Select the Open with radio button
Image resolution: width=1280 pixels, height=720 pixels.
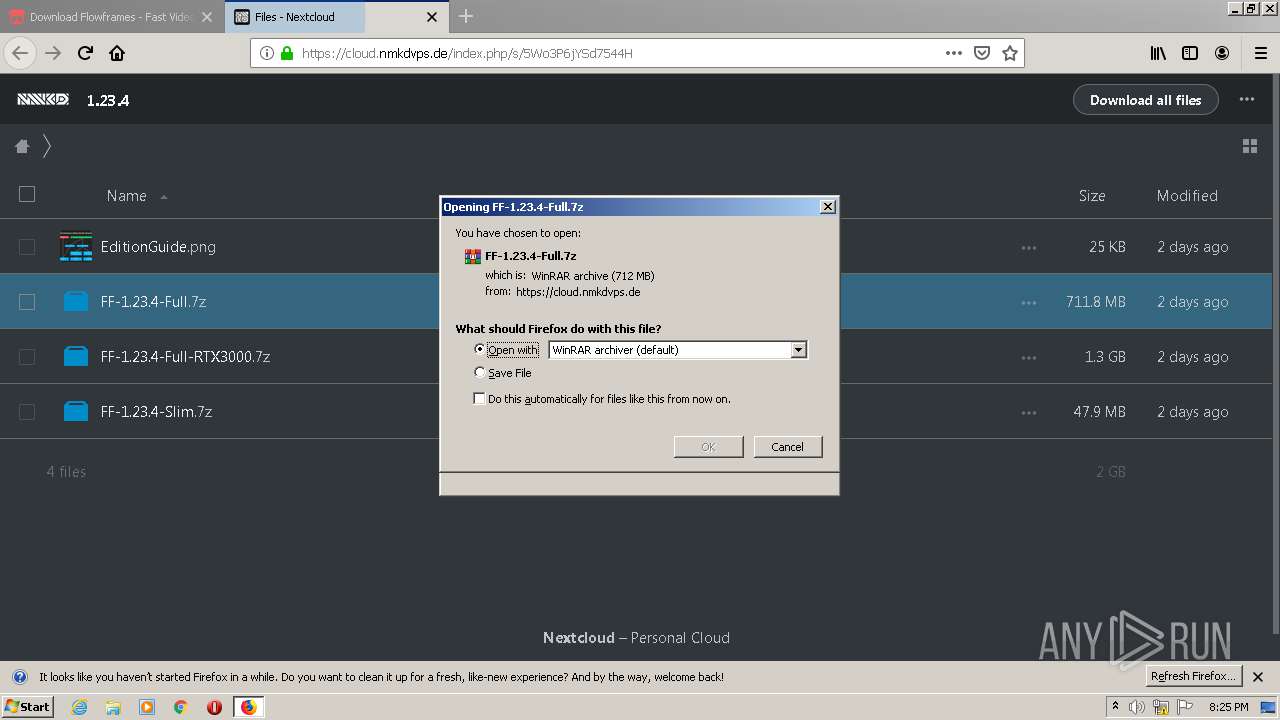[480, 349]
